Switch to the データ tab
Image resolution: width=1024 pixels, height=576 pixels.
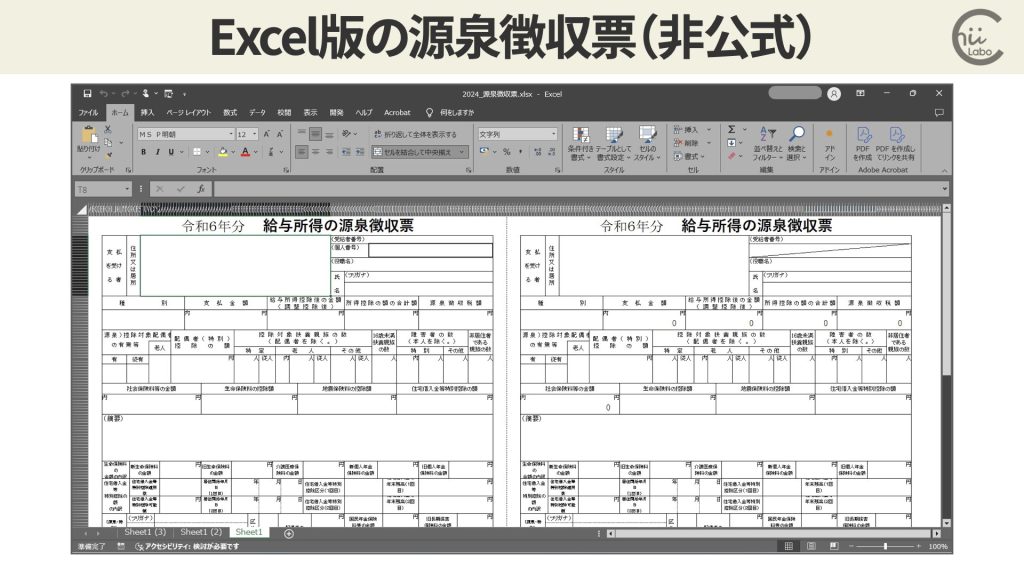(257, 112)
